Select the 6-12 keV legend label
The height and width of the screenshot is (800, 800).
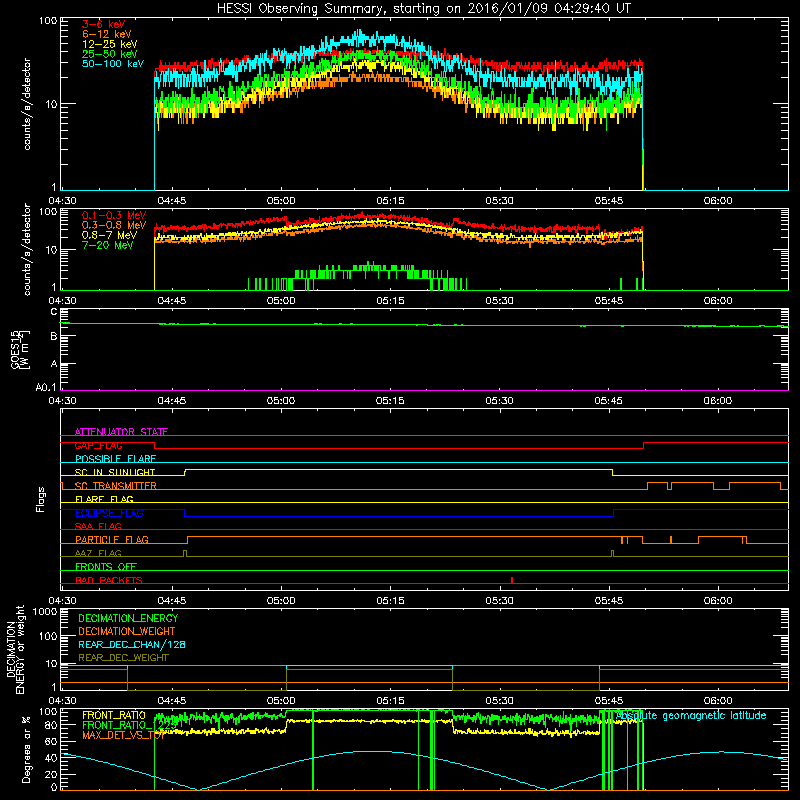point(106,34)
